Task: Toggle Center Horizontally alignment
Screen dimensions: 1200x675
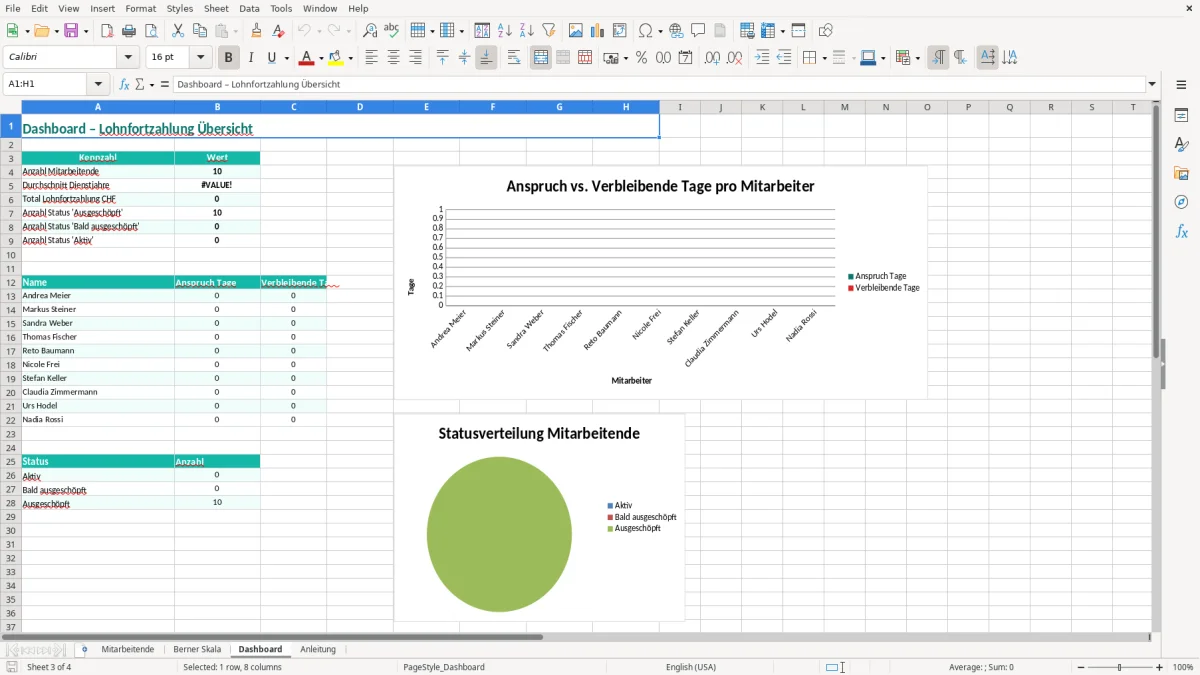Action: (x=393, y=58)
